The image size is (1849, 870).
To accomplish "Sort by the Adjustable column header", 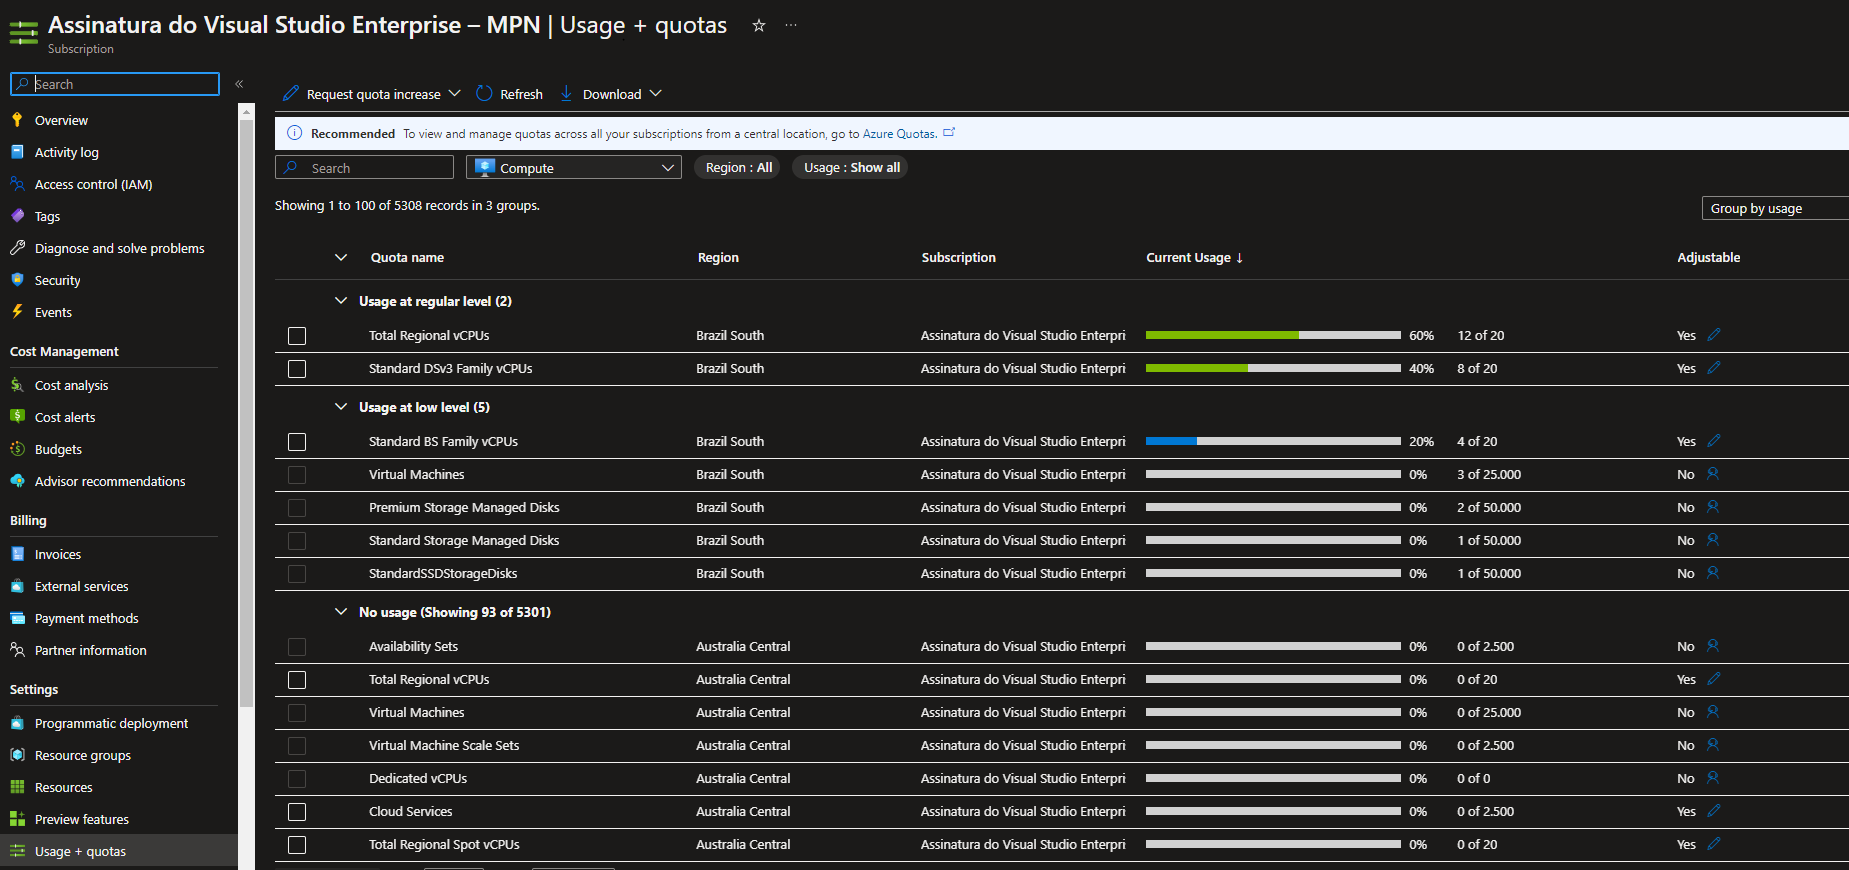I will [x=1708, y=257].
